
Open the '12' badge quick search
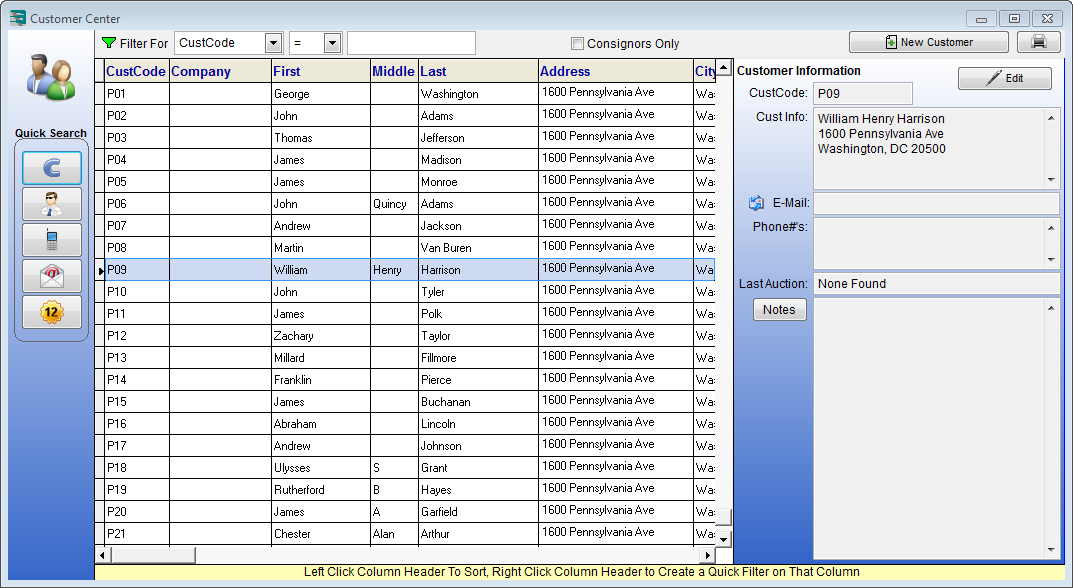(52, 312)
